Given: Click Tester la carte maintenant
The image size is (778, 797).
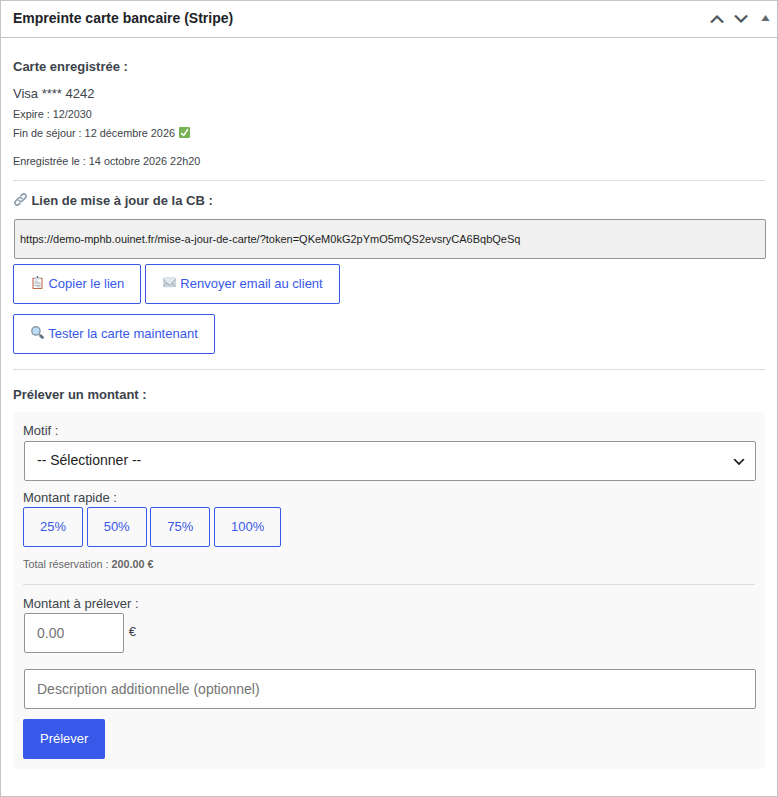Looking at the screenshot, I should [x=114, y=334].
